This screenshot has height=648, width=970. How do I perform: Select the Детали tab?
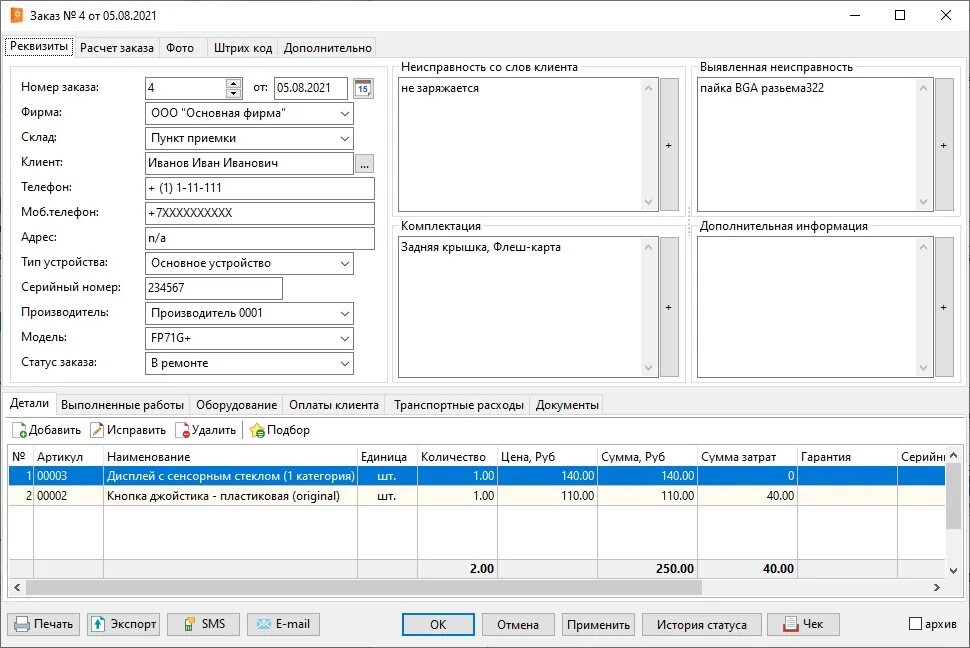(x=29, y=403)
